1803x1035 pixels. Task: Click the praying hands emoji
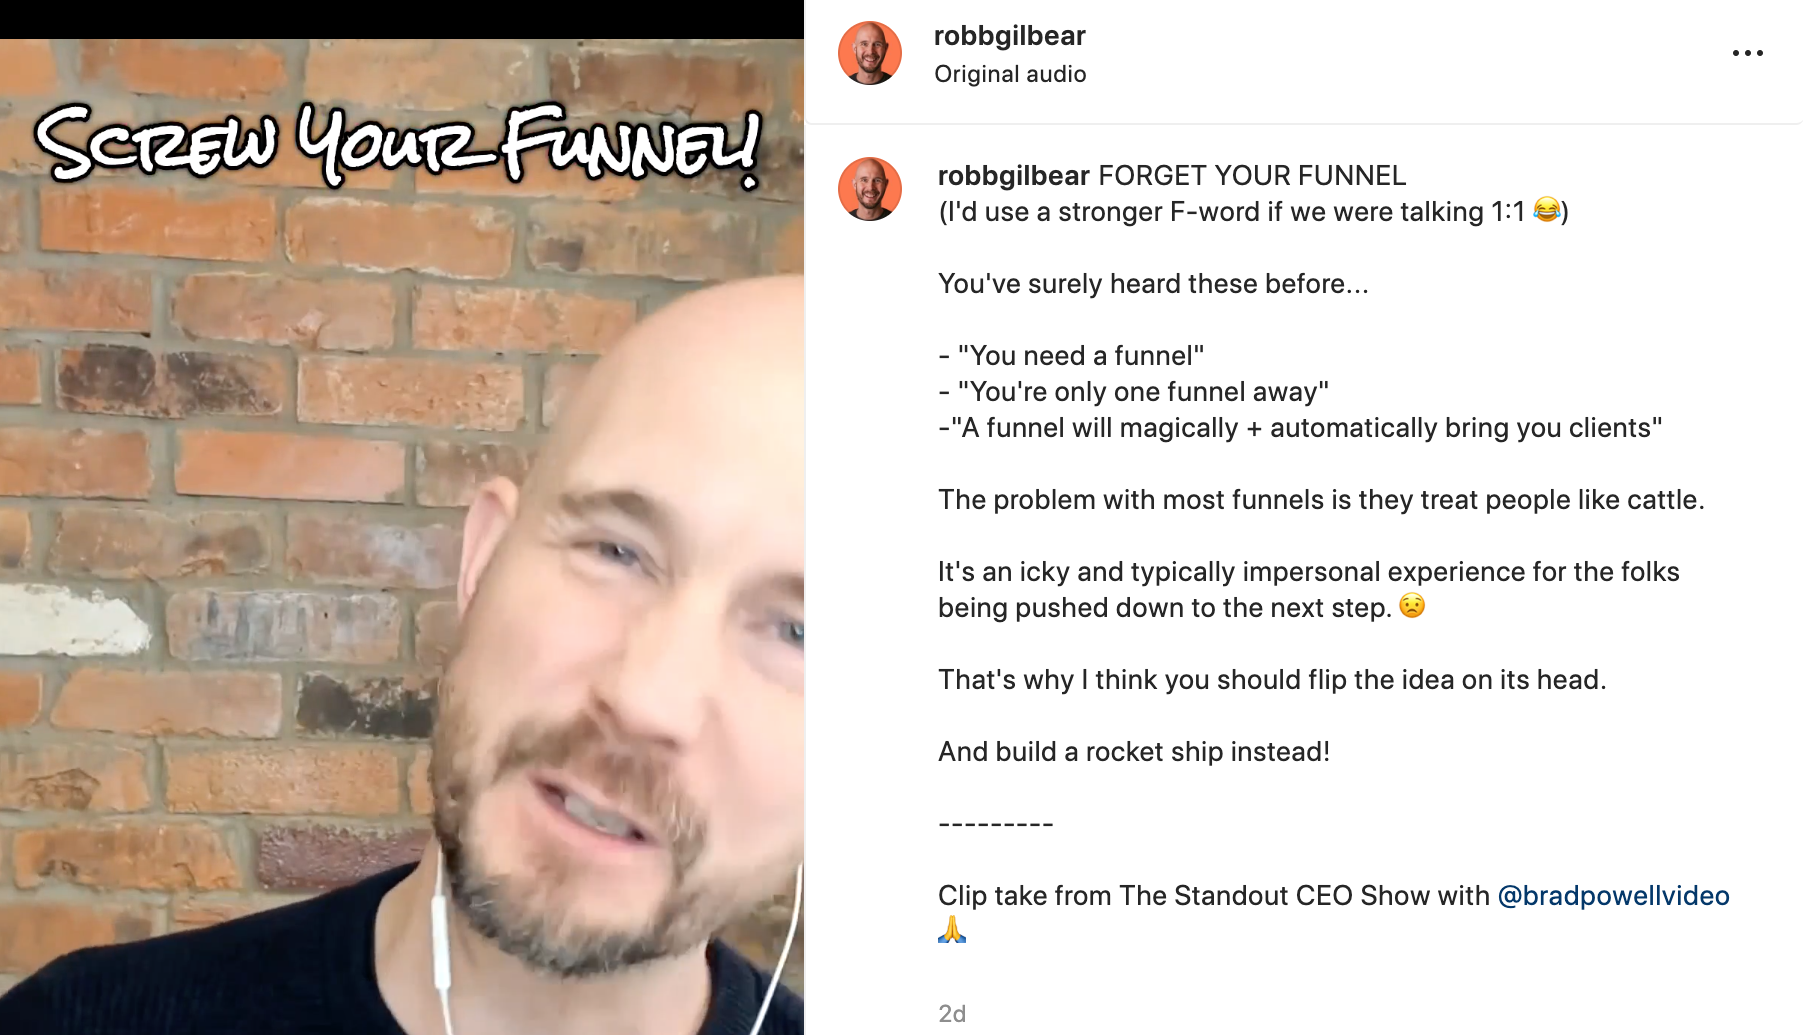952,930
